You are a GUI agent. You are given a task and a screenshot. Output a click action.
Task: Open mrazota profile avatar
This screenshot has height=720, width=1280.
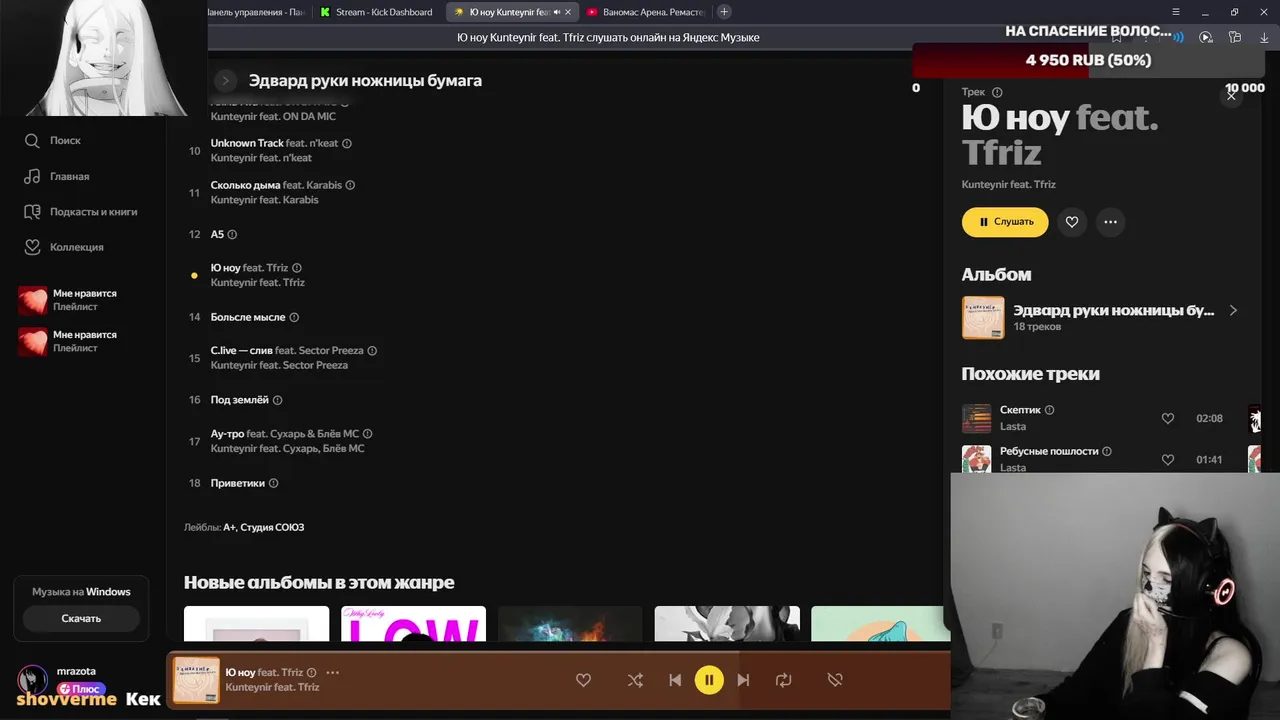tap(33, 679)
